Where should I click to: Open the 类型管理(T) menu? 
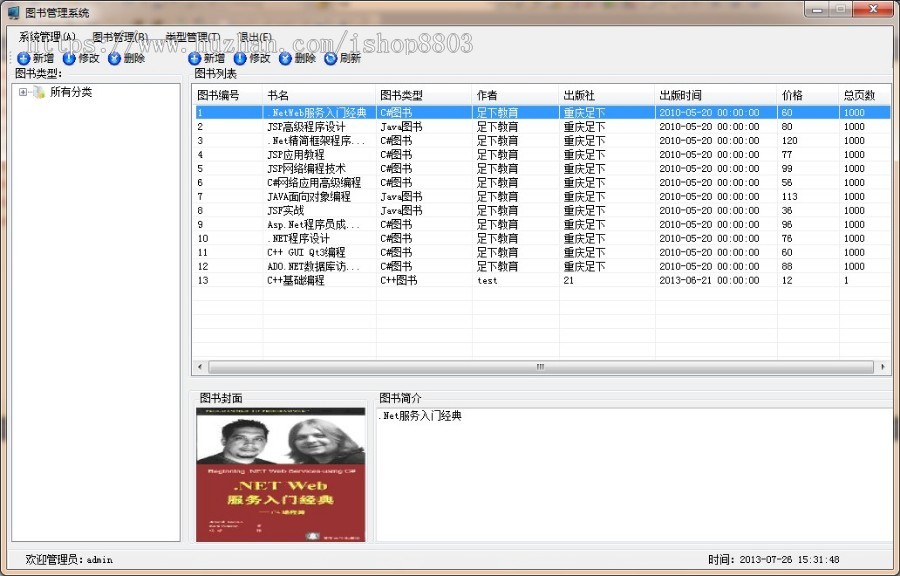188,34
